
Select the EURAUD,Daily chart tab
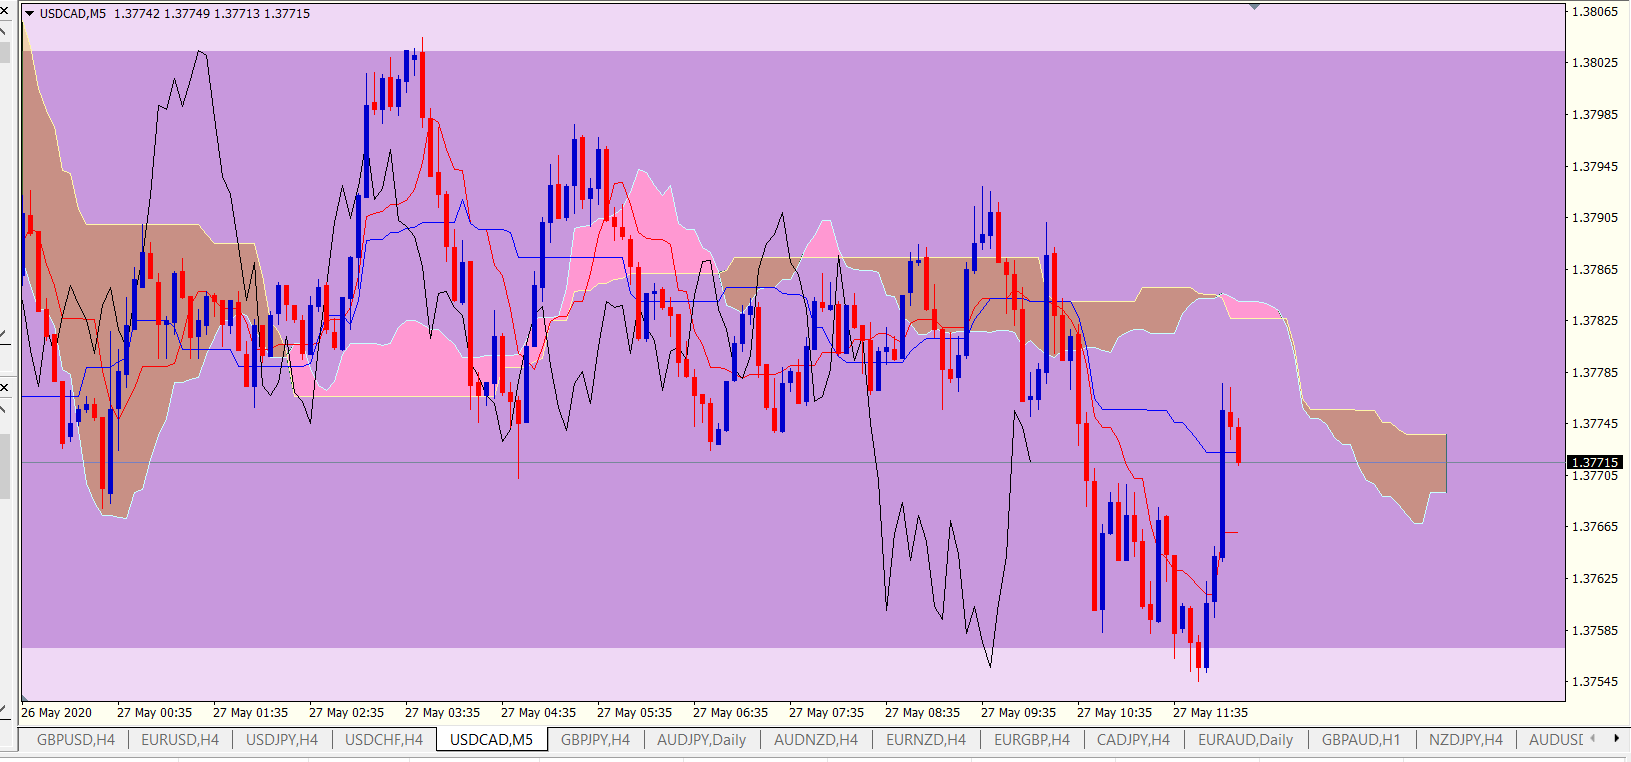(1246, 740)
